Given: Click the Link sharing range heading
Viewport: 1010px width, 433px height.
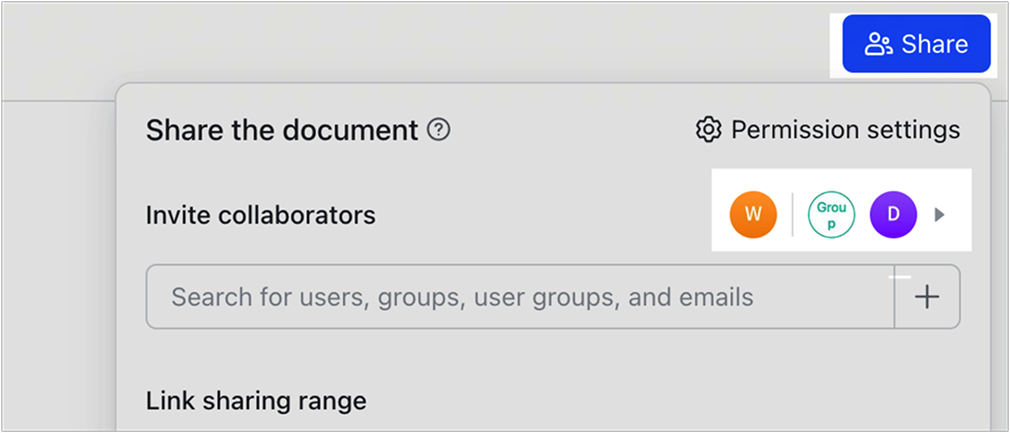Looking at the screenshot, I should click(256, 401).
